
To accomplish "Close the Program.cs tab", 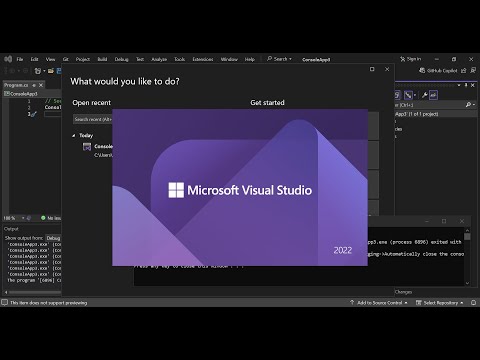I will pos(41,85).
